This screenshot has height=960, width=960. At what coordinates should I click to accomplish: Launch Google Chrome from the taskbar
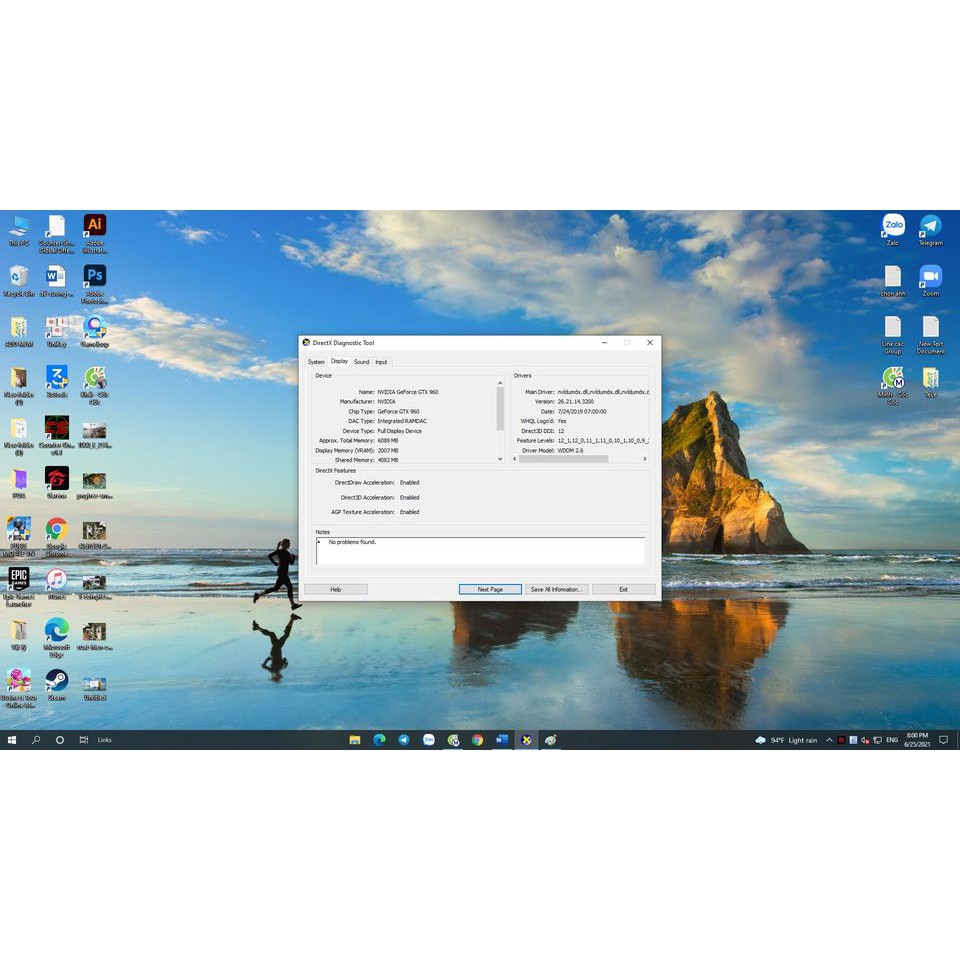tap(478, 740)
